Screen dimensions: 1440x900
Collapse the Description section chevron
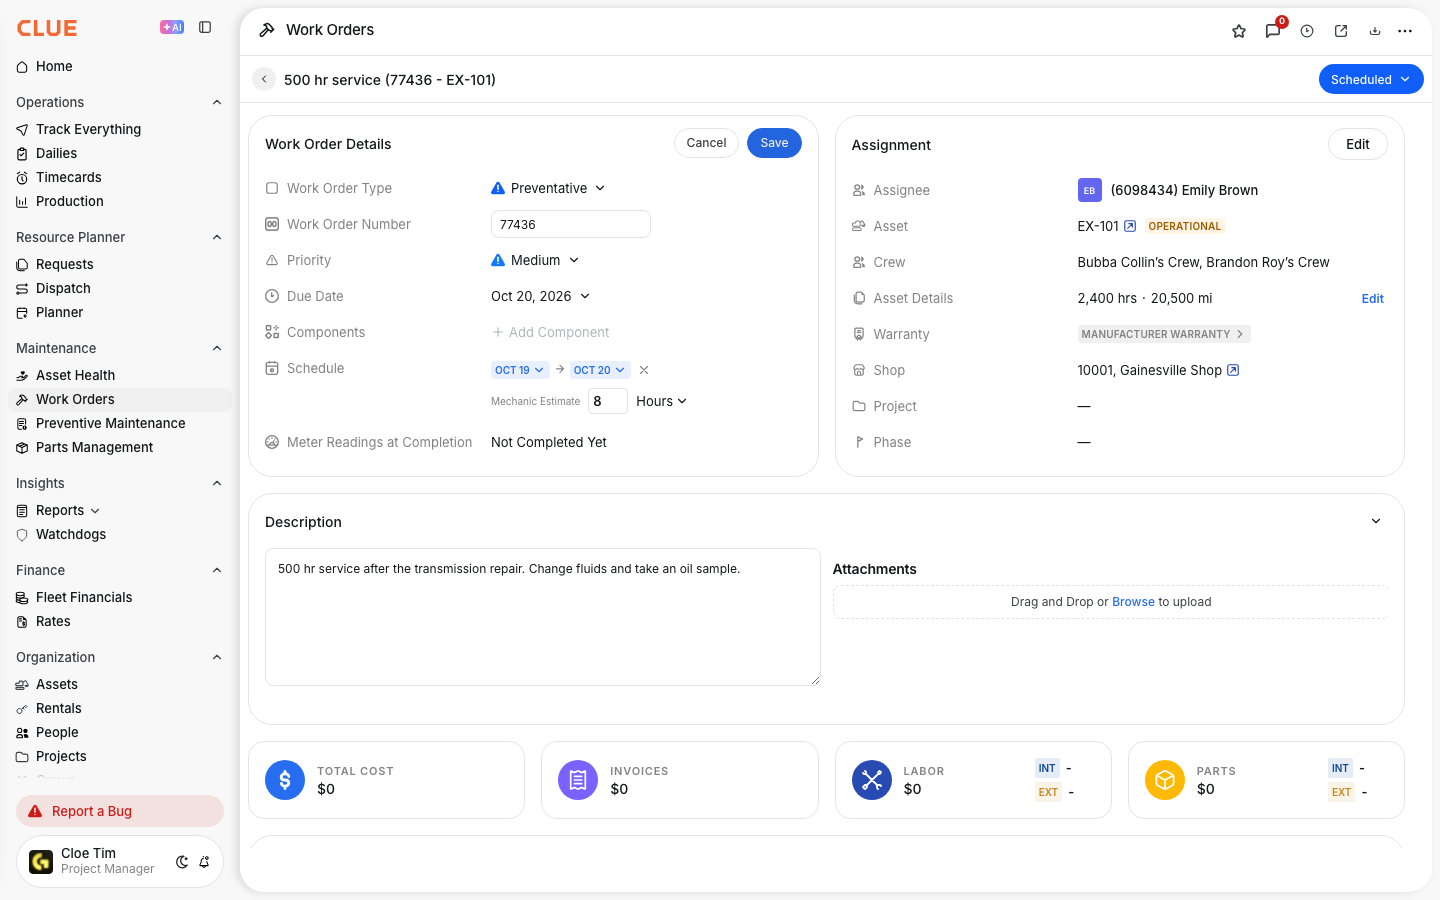(x=1376, y=522)
